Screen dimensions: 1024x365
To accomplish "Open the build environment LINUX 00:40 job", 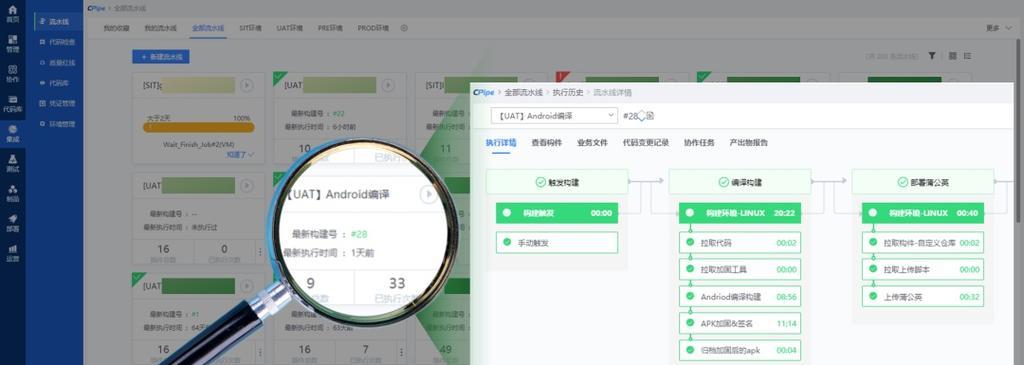I will [923, 213].
